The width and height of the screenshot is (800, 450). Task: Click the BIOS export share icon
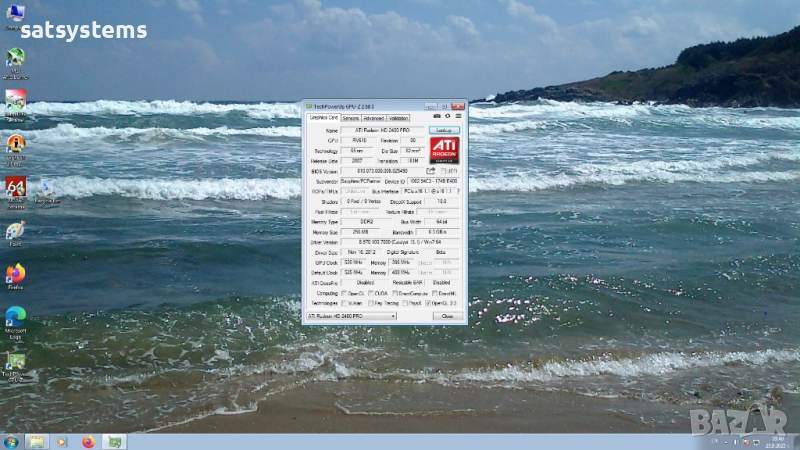(431, 171)
